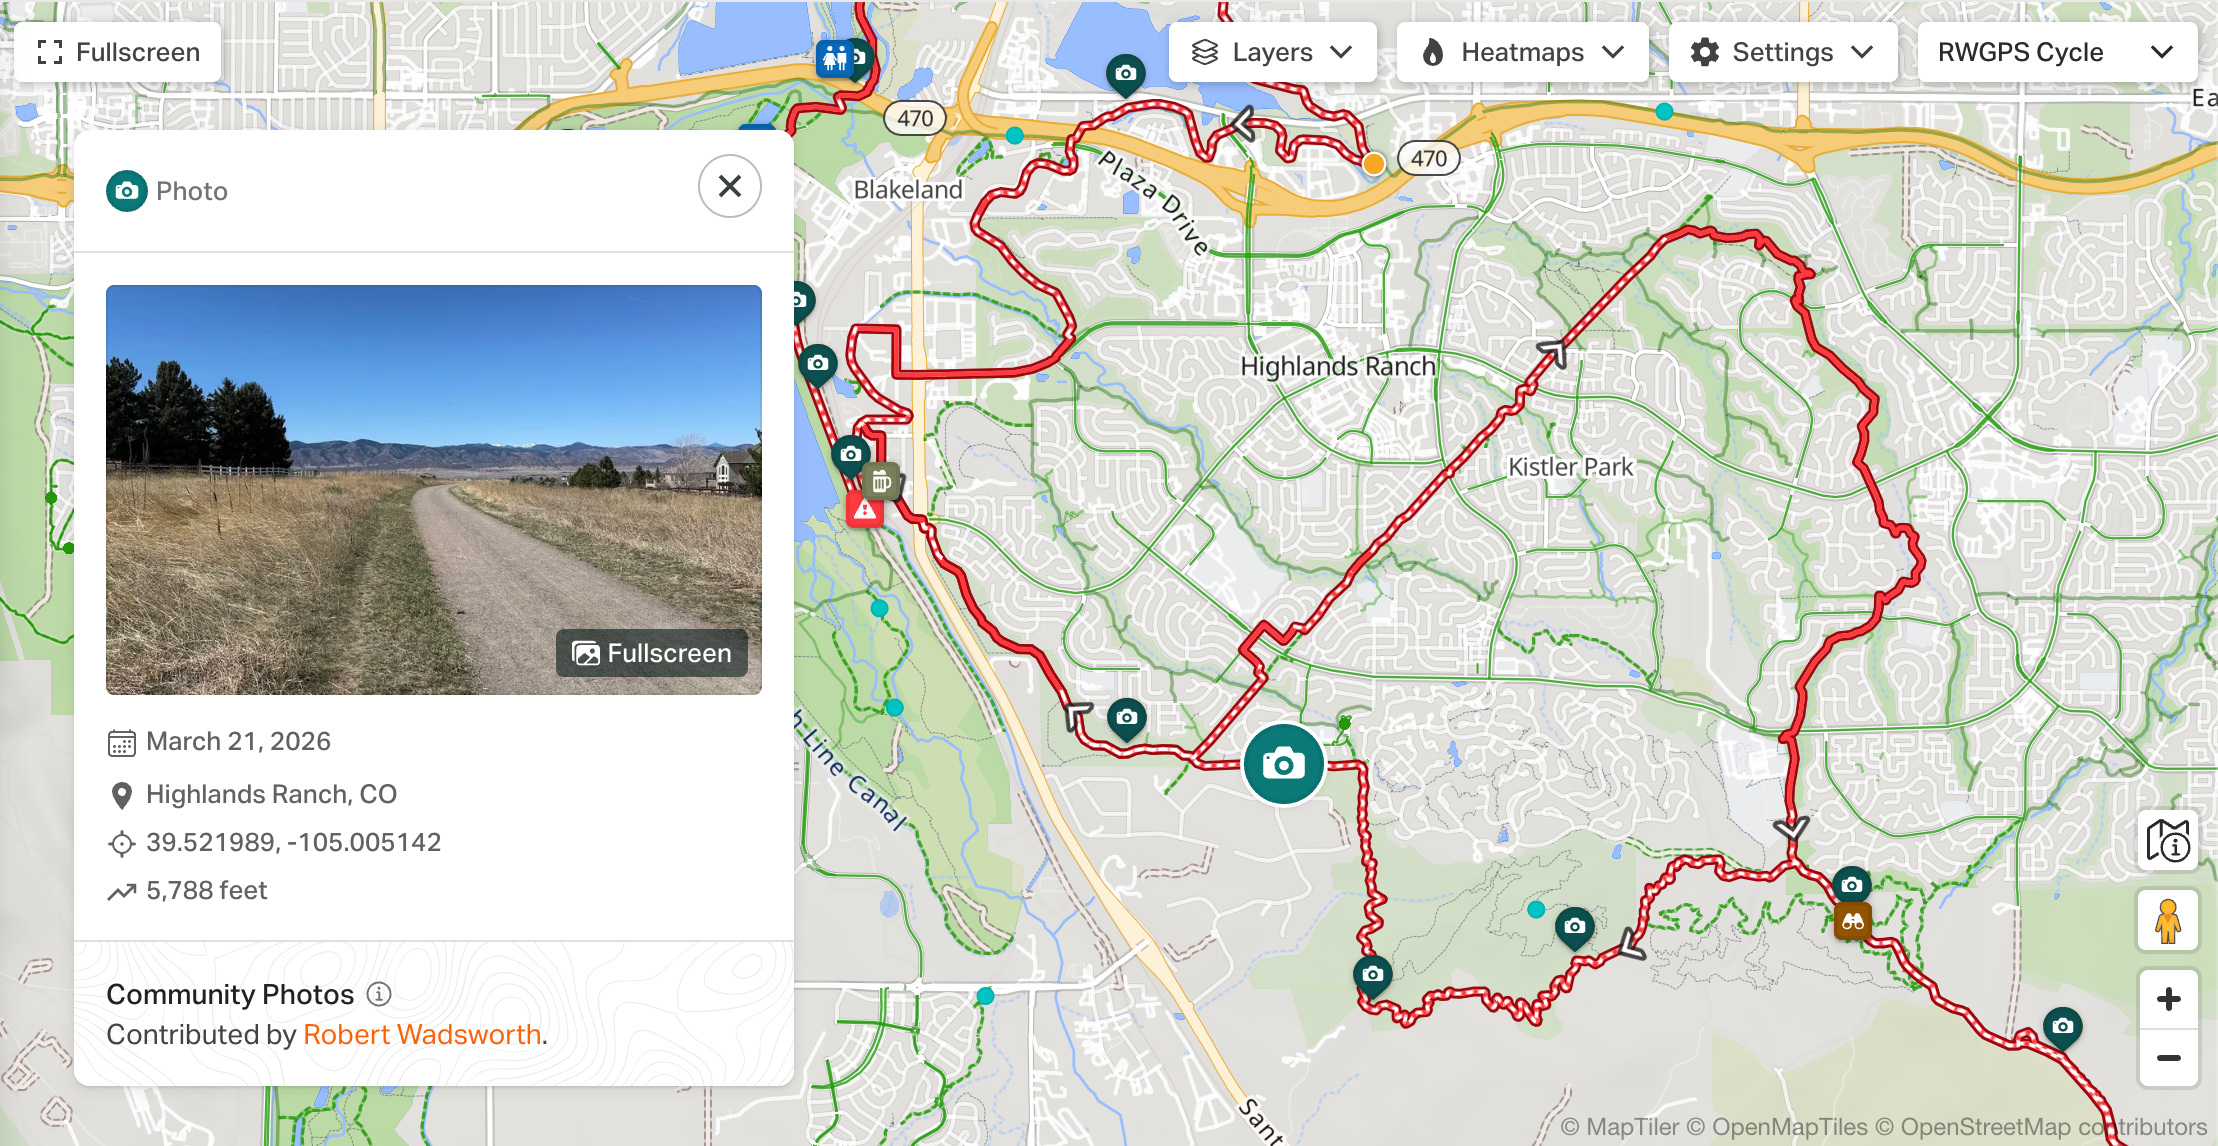Click the red warning hazard marker
Viewport: 2218px width, 1146px height.
(x=865, y=509)
